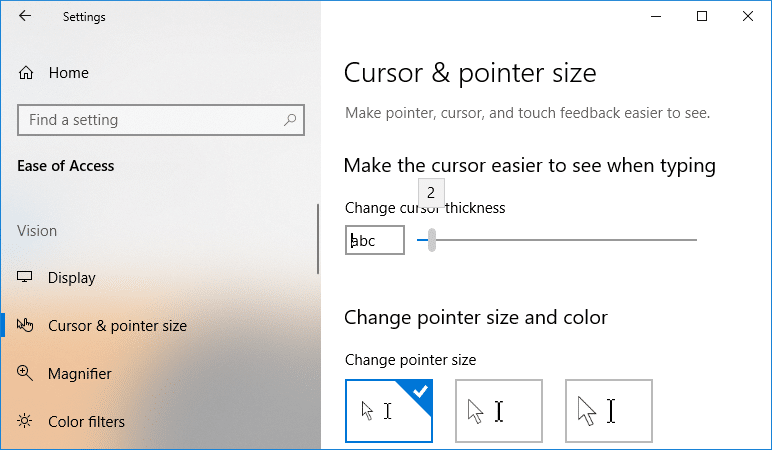Screen dimensions: 772x450
Task: Click the Cursor & pointer size icon
Action: (x=26, y=325)
